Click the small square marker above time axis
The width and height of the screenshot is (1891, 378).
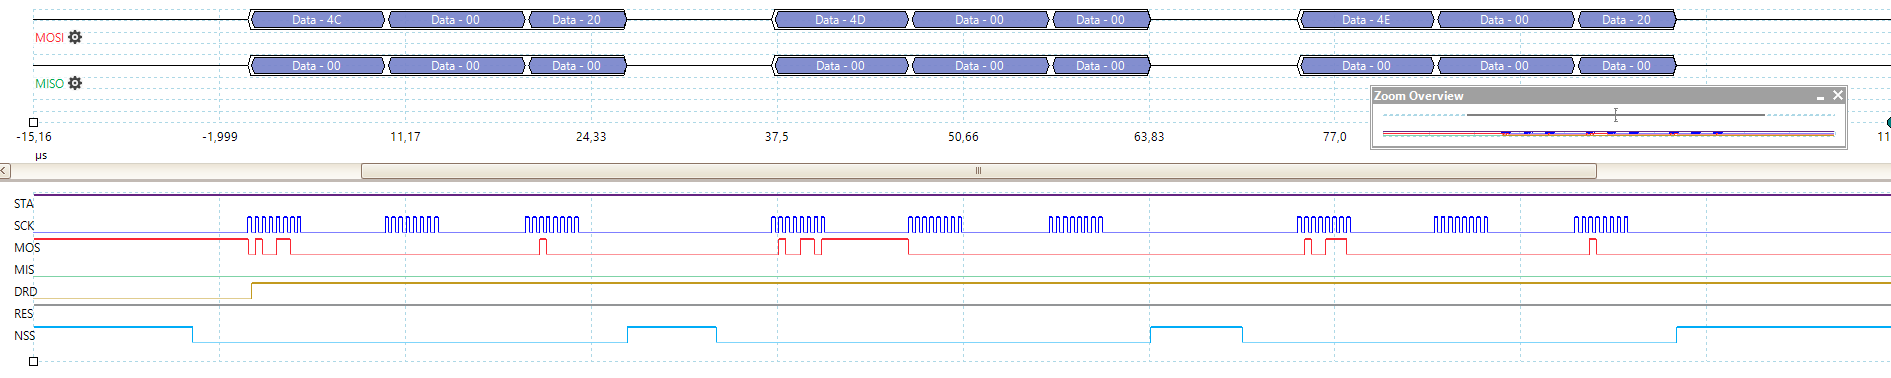(x=33, y=122)
